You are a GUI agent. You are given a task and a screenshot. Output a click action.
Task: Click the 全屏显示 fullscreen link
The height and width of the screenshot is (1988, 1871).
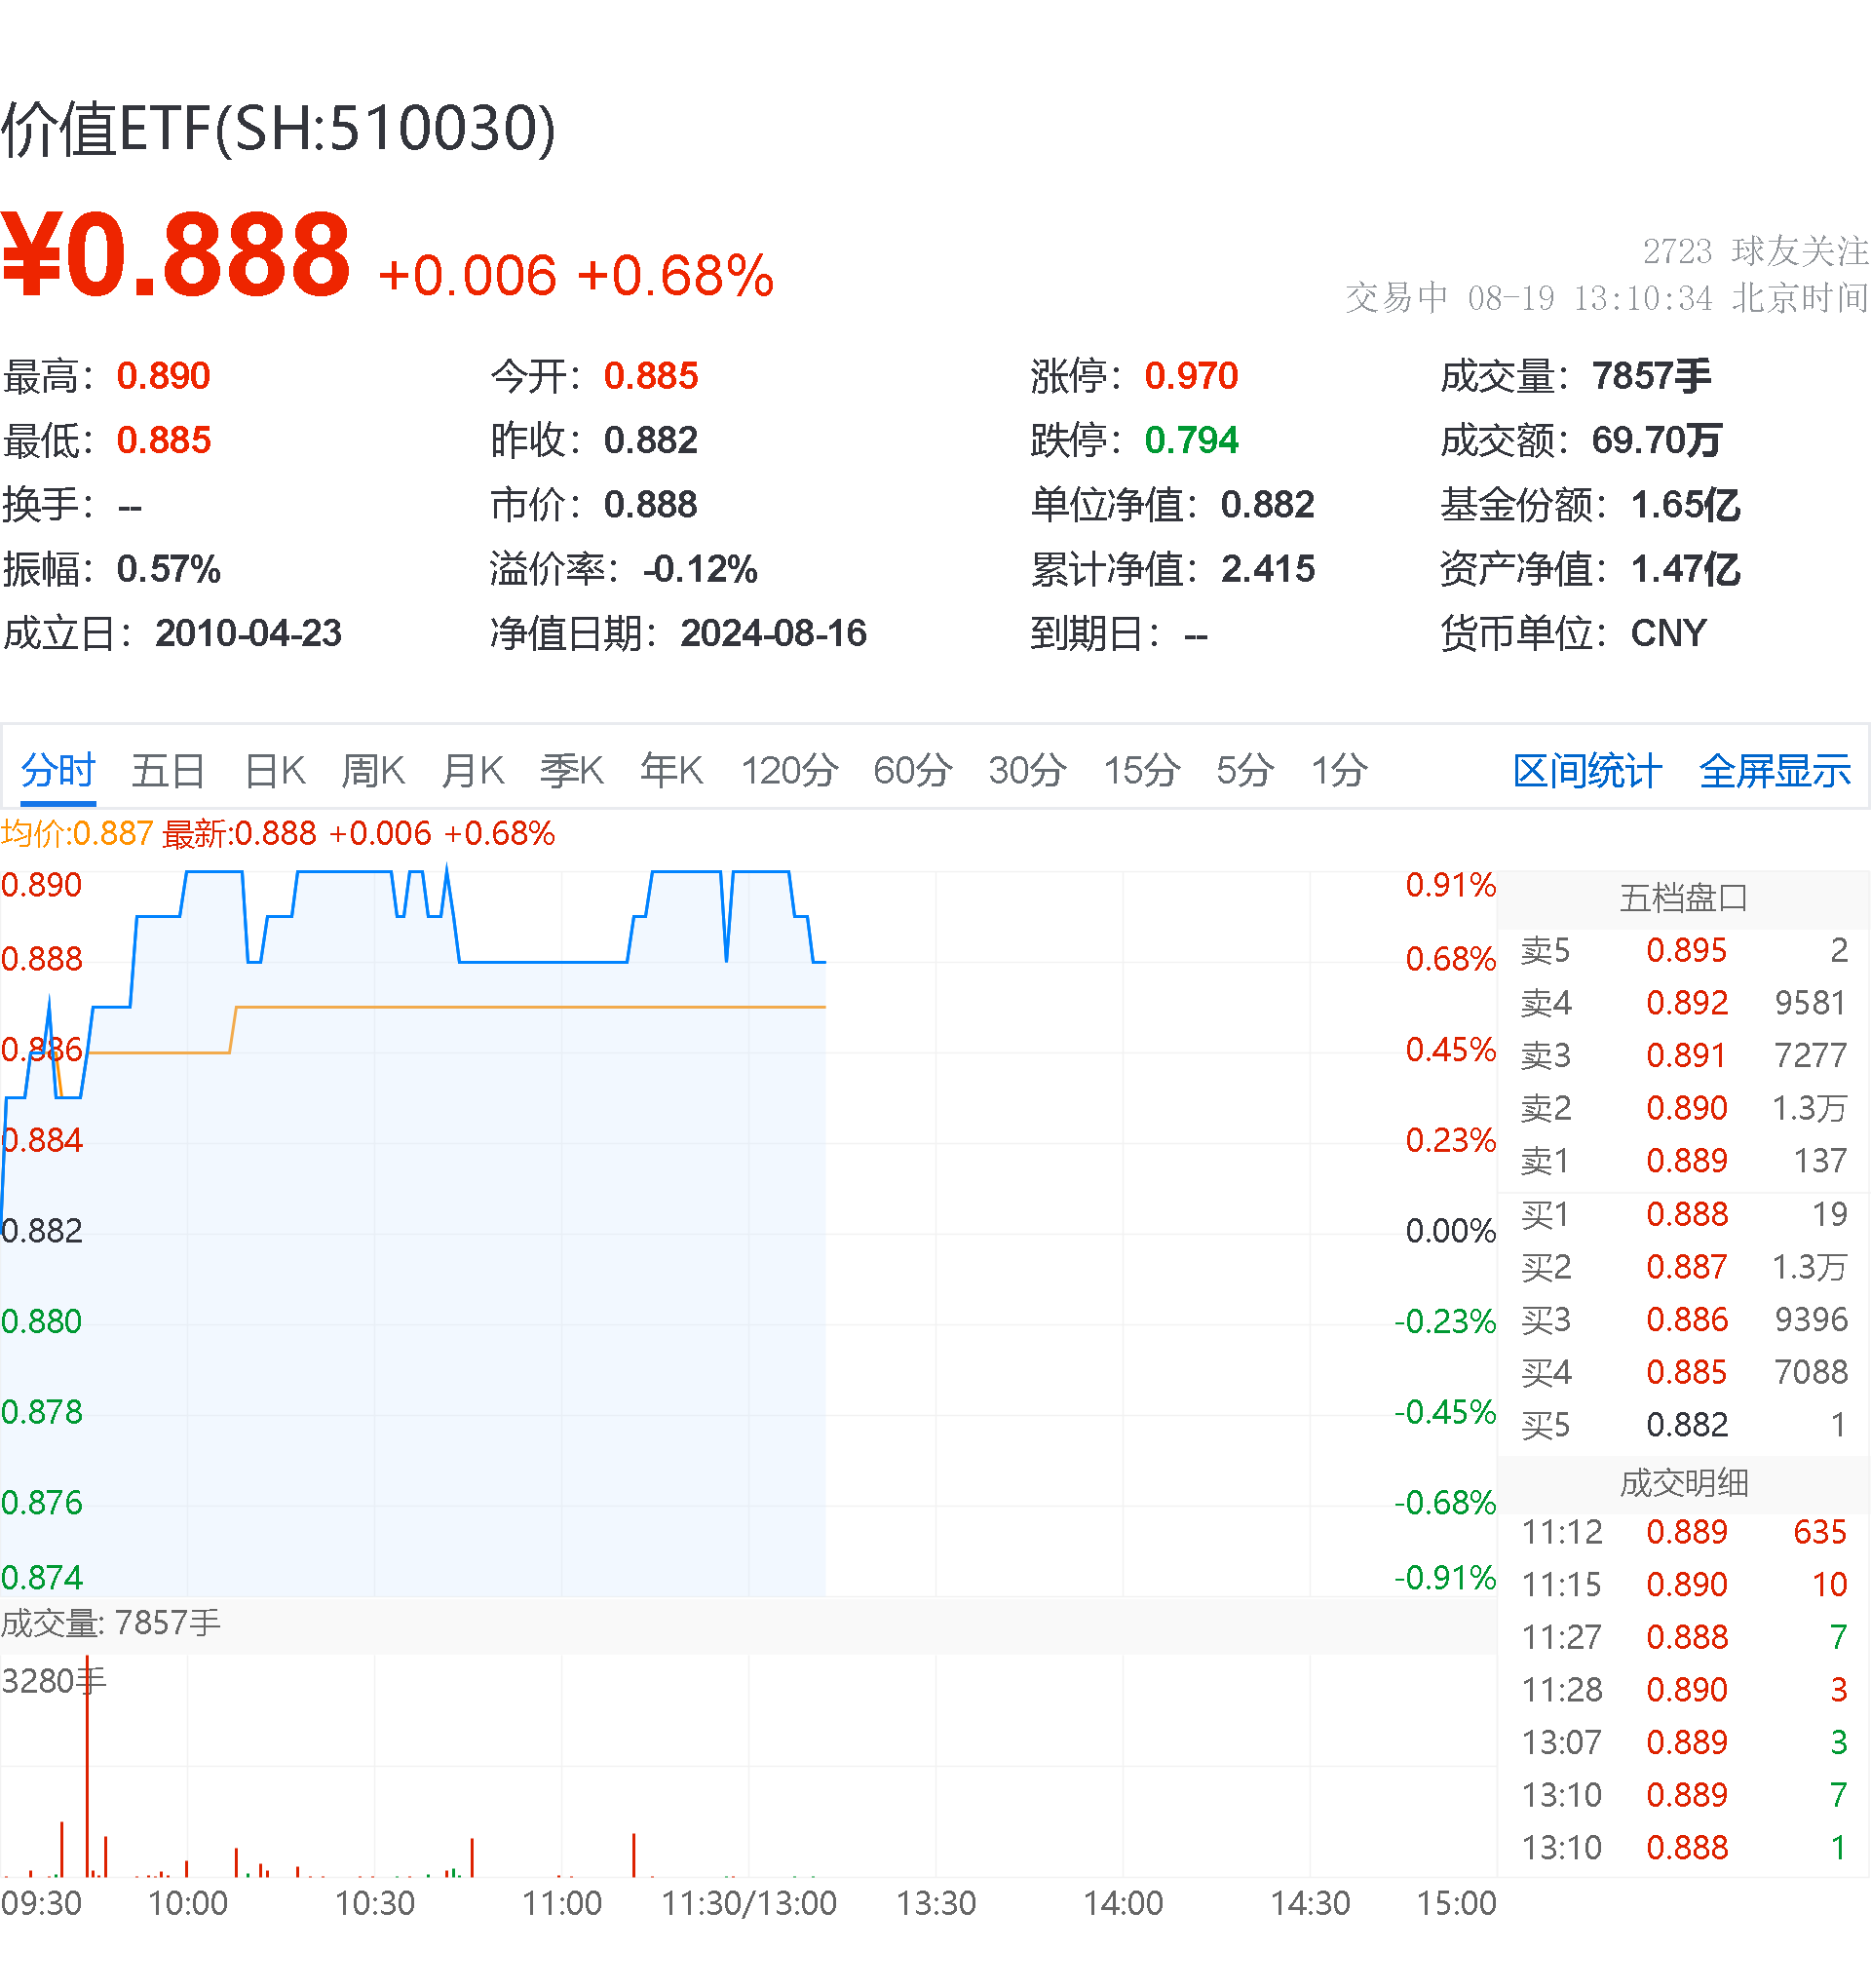coord(1775,772)
